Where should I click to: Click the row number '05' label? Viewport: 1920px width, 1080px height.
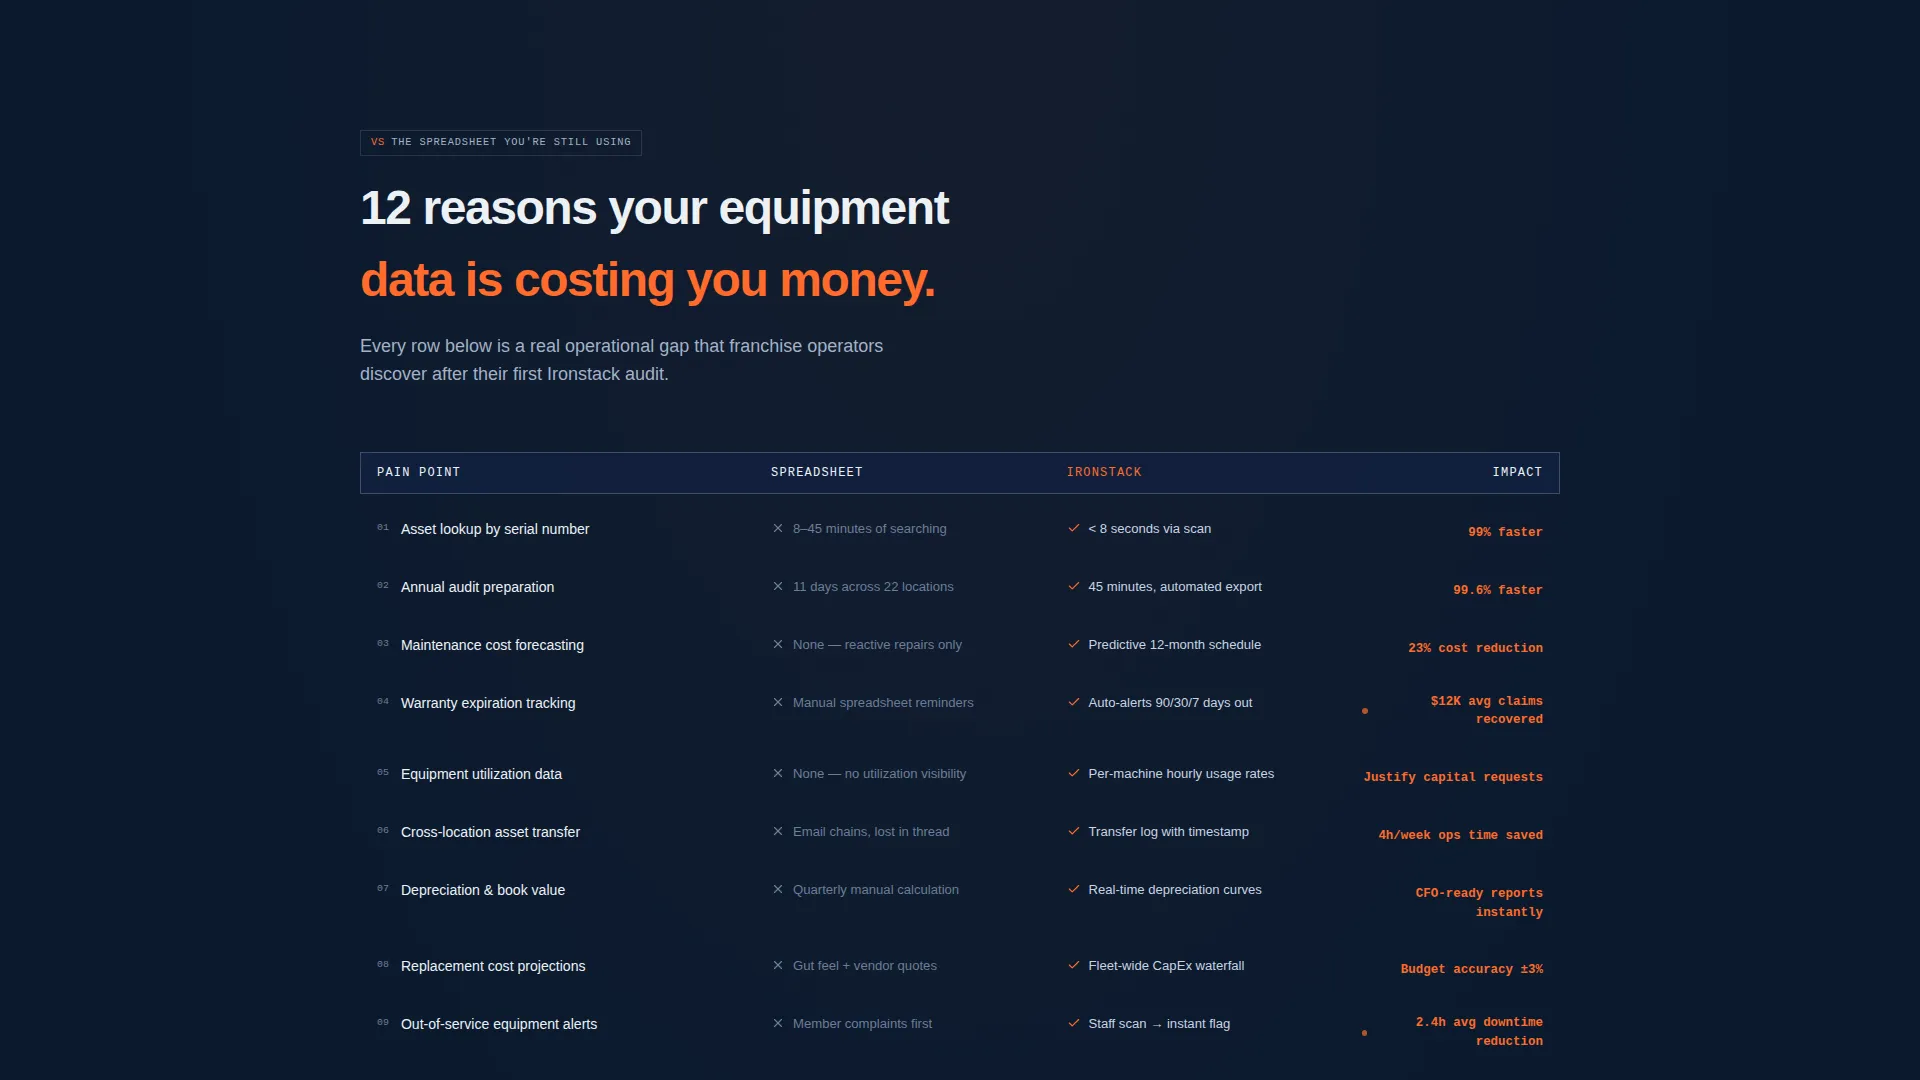click(x=383, y=772)
